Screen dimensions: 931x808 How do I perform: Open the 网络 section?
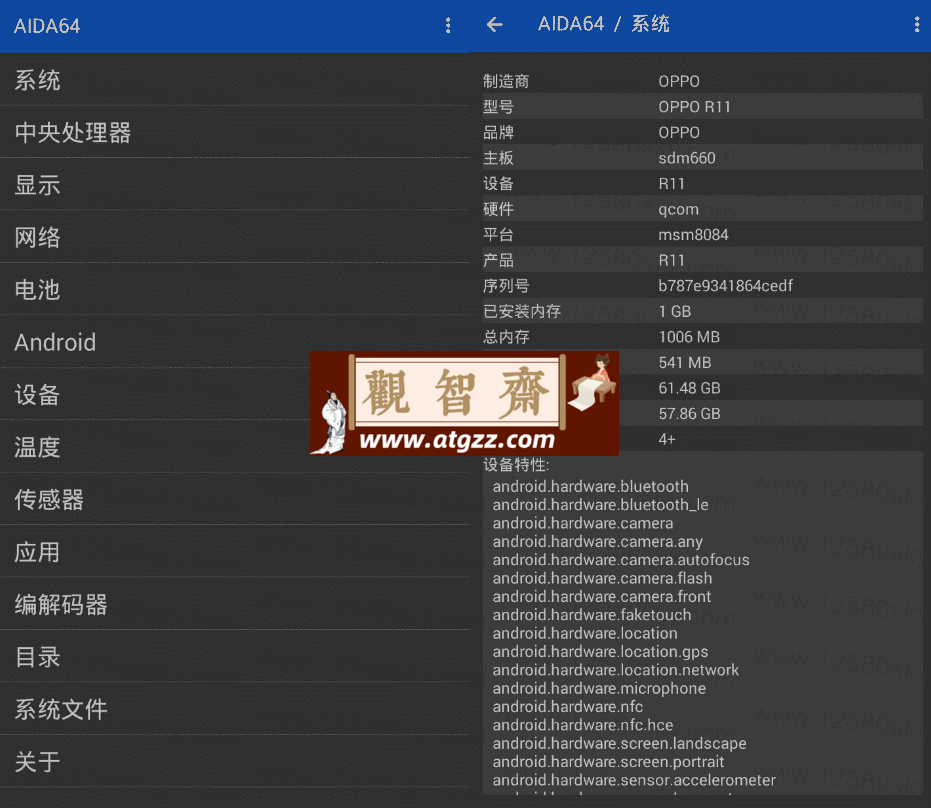[x=235, y=237]
